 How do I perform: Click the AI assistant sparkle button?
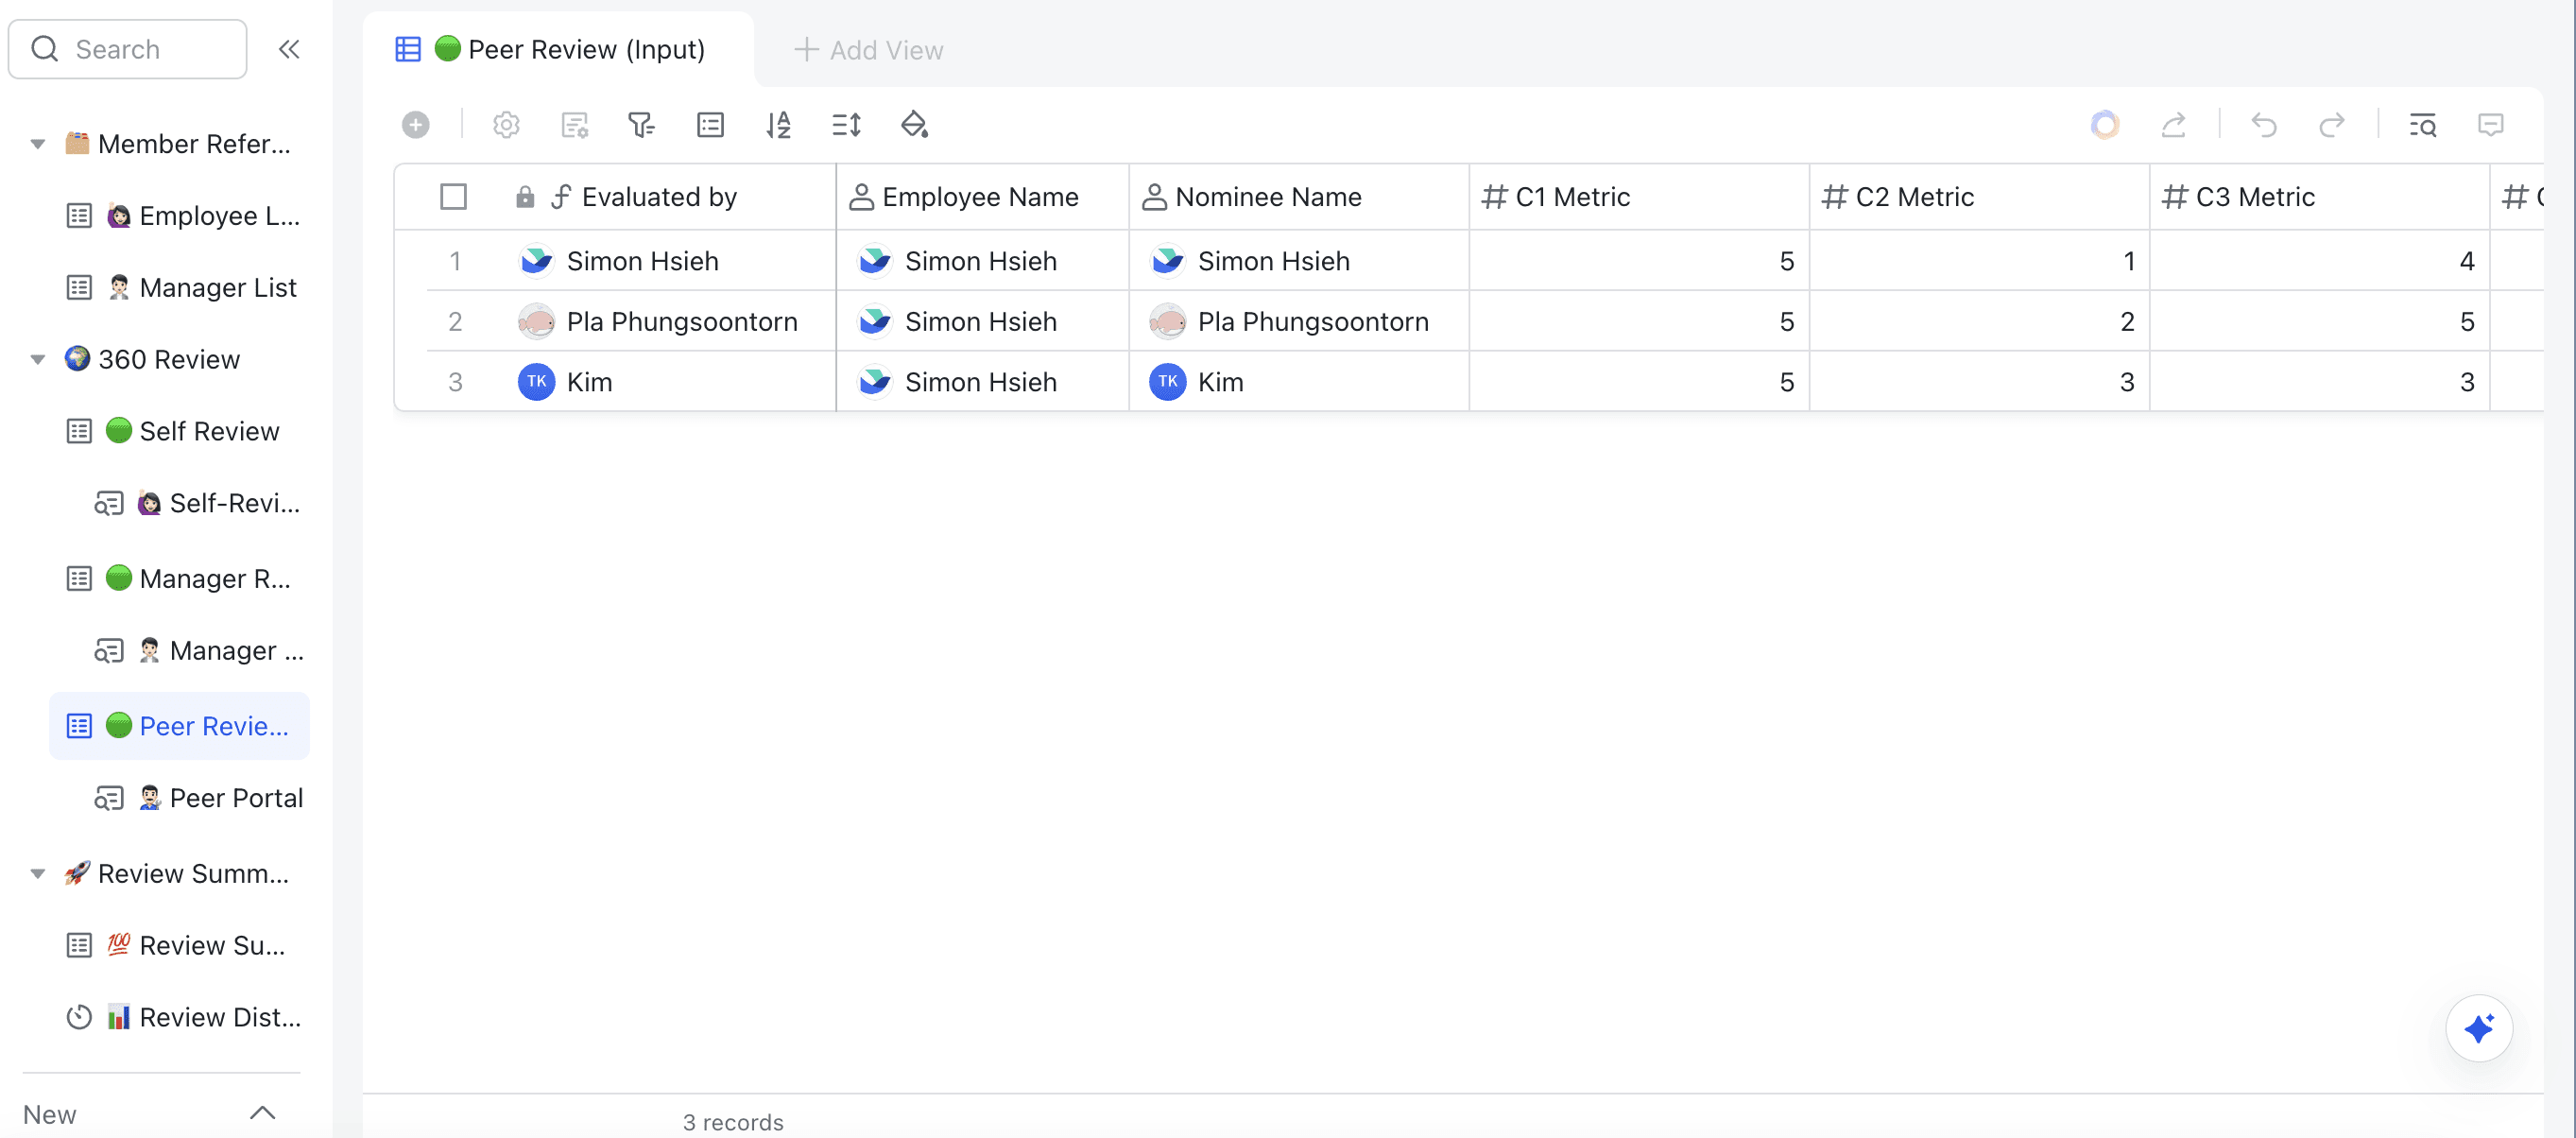(x=2478, y=1028)
